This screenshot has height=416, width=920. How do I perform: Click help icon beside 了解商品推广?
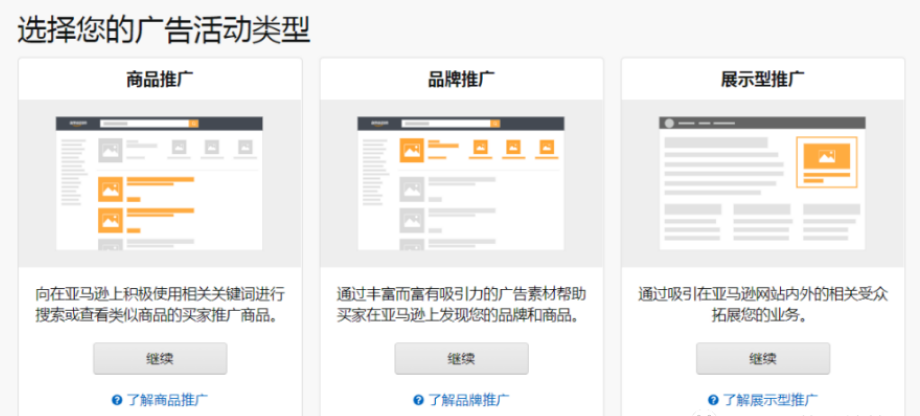click(117, 400)
